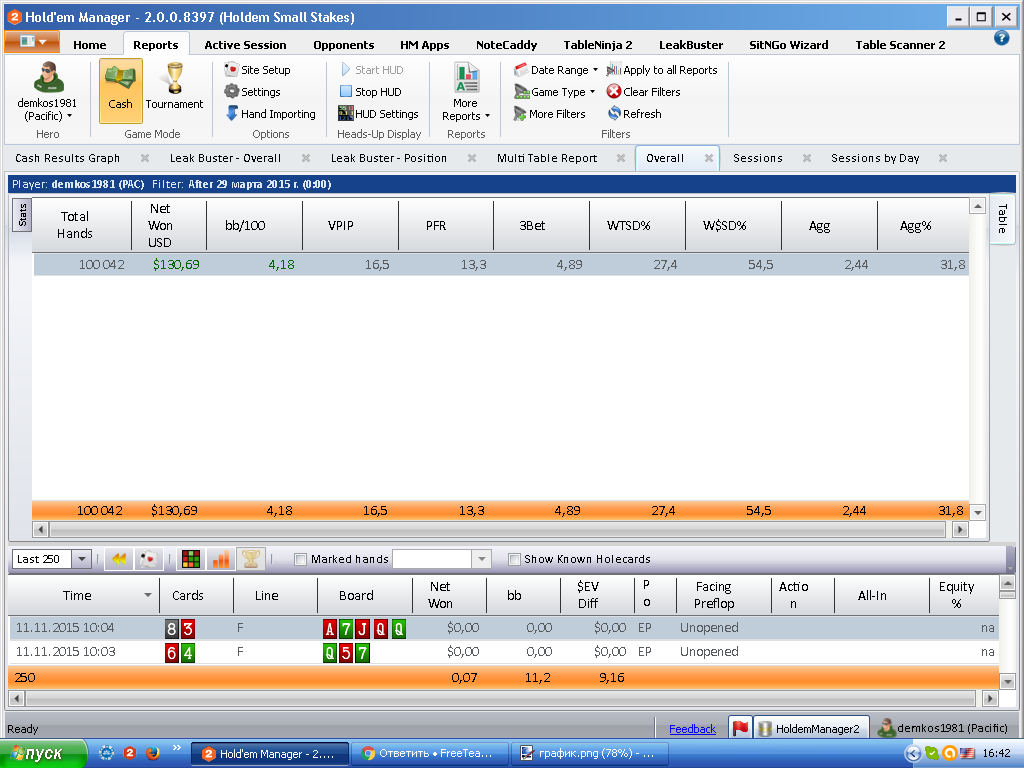This screenshot has height=768, width=1024.
Task: Close Leak Buster - Position tab
Action: (x=472, y=158)
